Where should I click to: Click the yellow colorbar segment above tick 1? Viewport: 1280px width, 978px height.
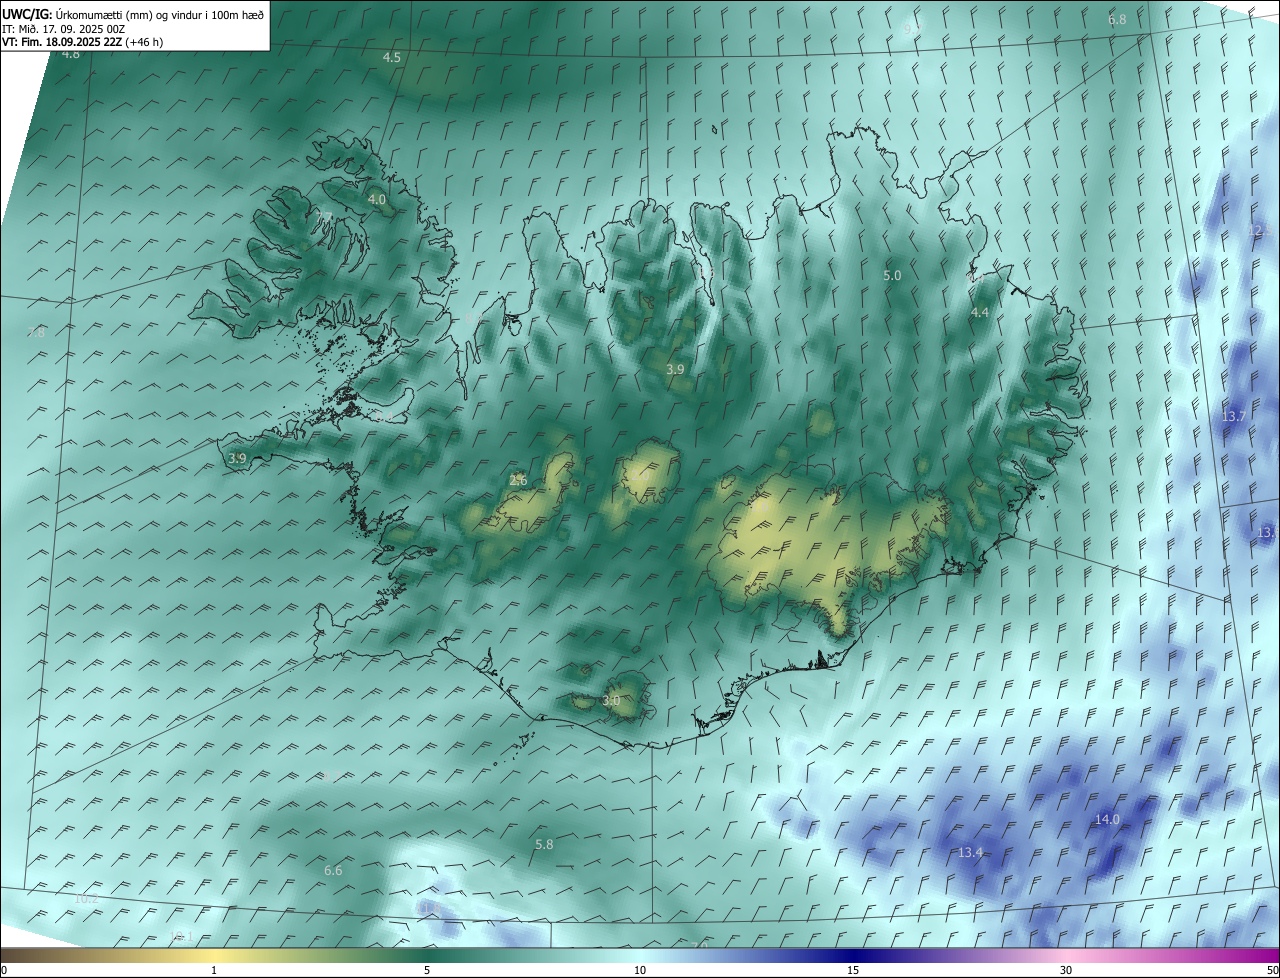[214, 955]
